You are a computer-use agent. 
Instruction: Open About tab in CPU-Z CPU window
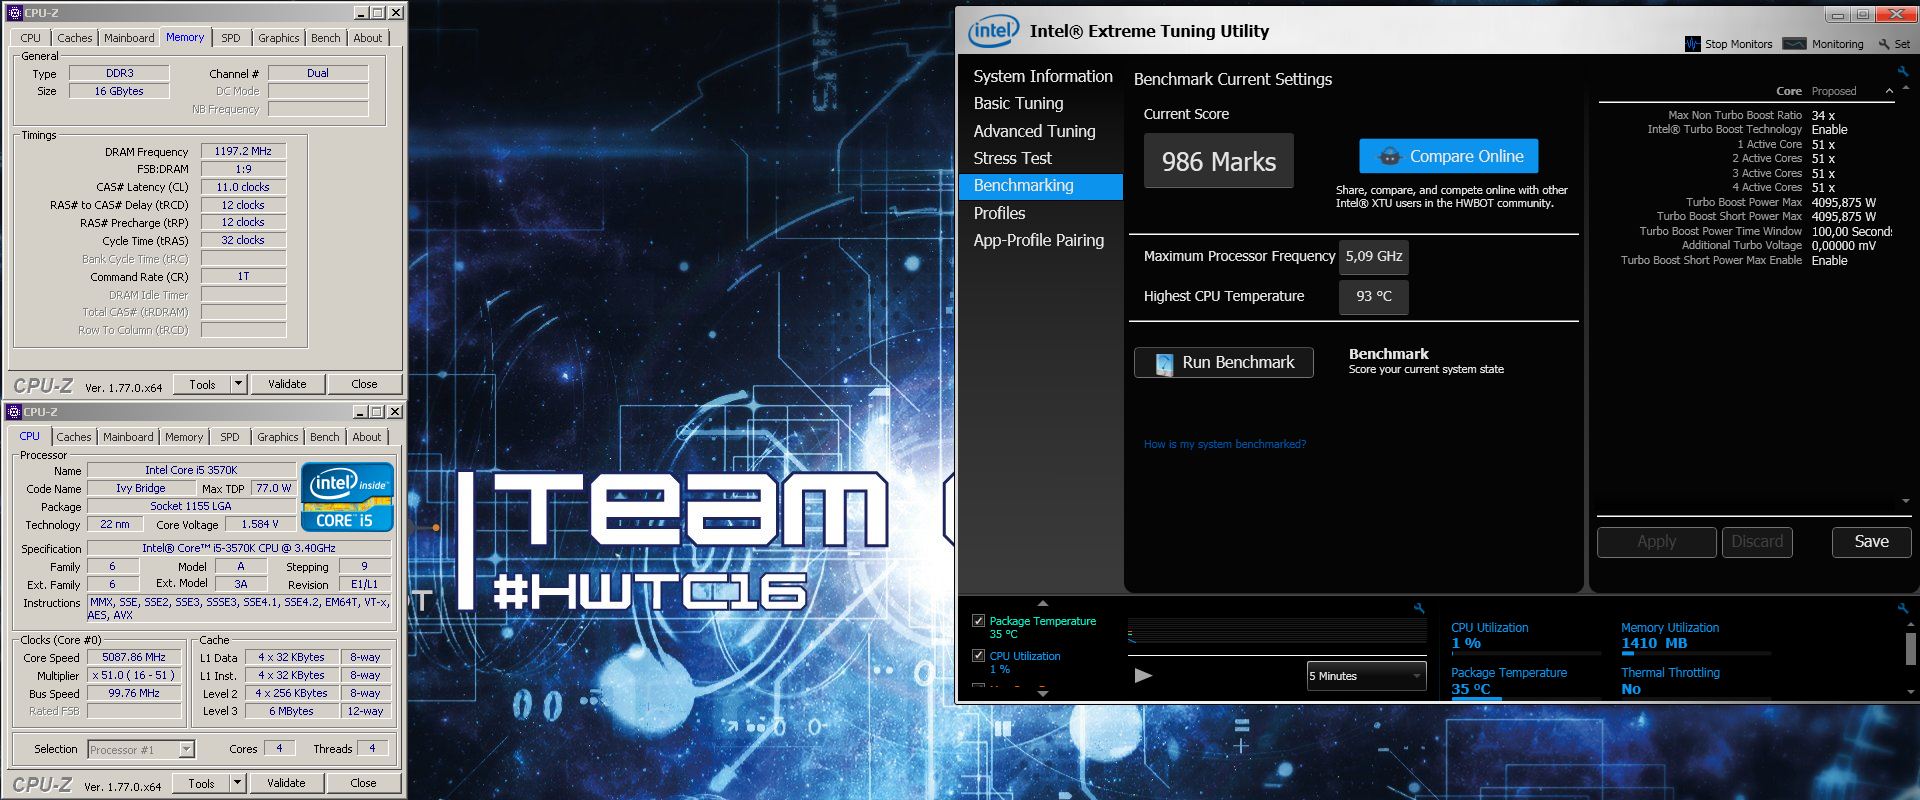point(367,437)
